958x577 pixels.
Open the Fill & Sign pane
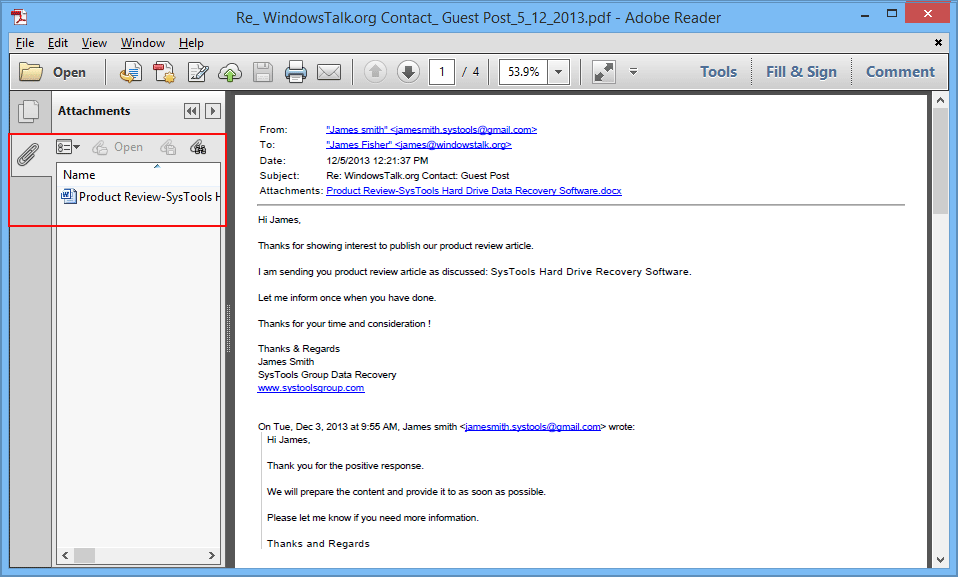coord(801,72)
